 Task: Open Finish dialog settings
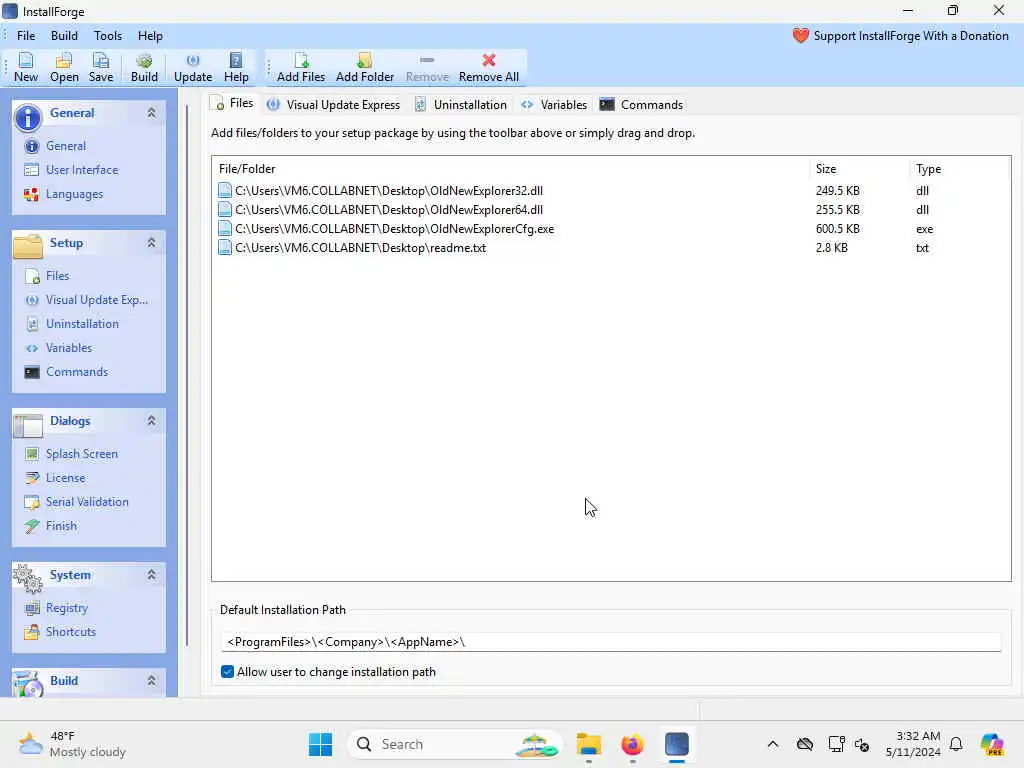[61, 526]
